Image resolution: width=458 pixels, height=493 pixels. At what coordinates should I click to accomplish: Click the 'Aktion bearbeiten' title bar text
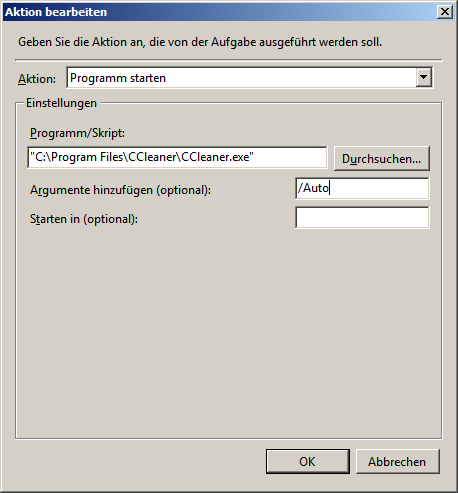56,12
